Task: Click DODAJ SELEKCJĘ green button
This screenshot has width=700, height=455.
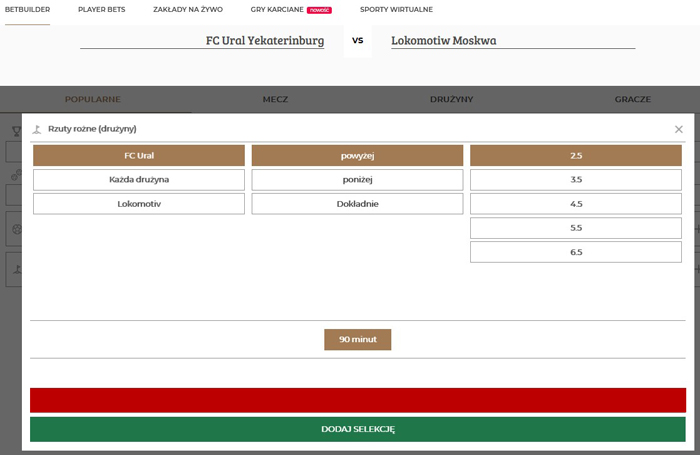Action: 358,429
